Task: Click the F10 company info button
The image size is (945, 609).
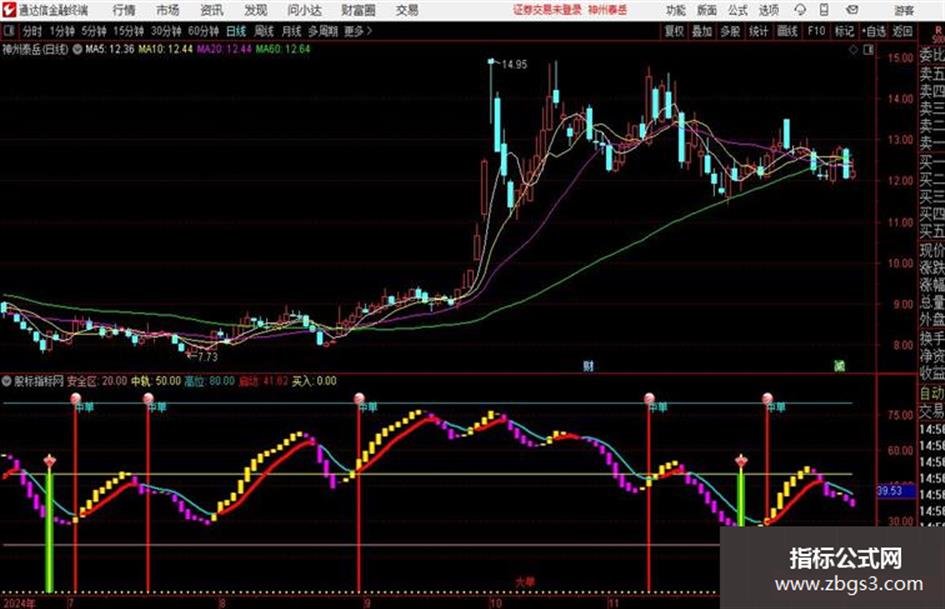Action: [816, 31]
